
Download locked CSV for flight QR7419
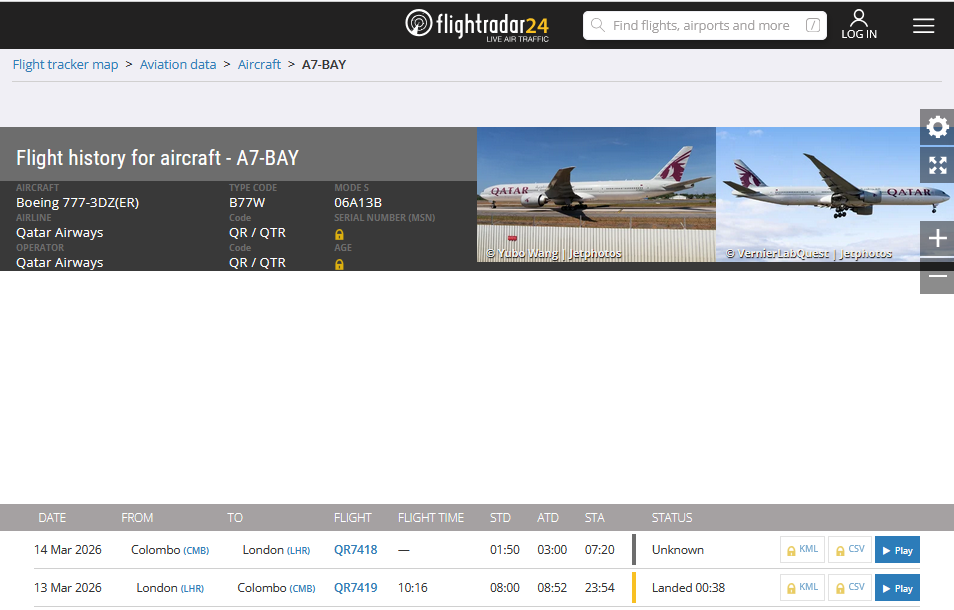pyautogui.click(x=850, y=587)
